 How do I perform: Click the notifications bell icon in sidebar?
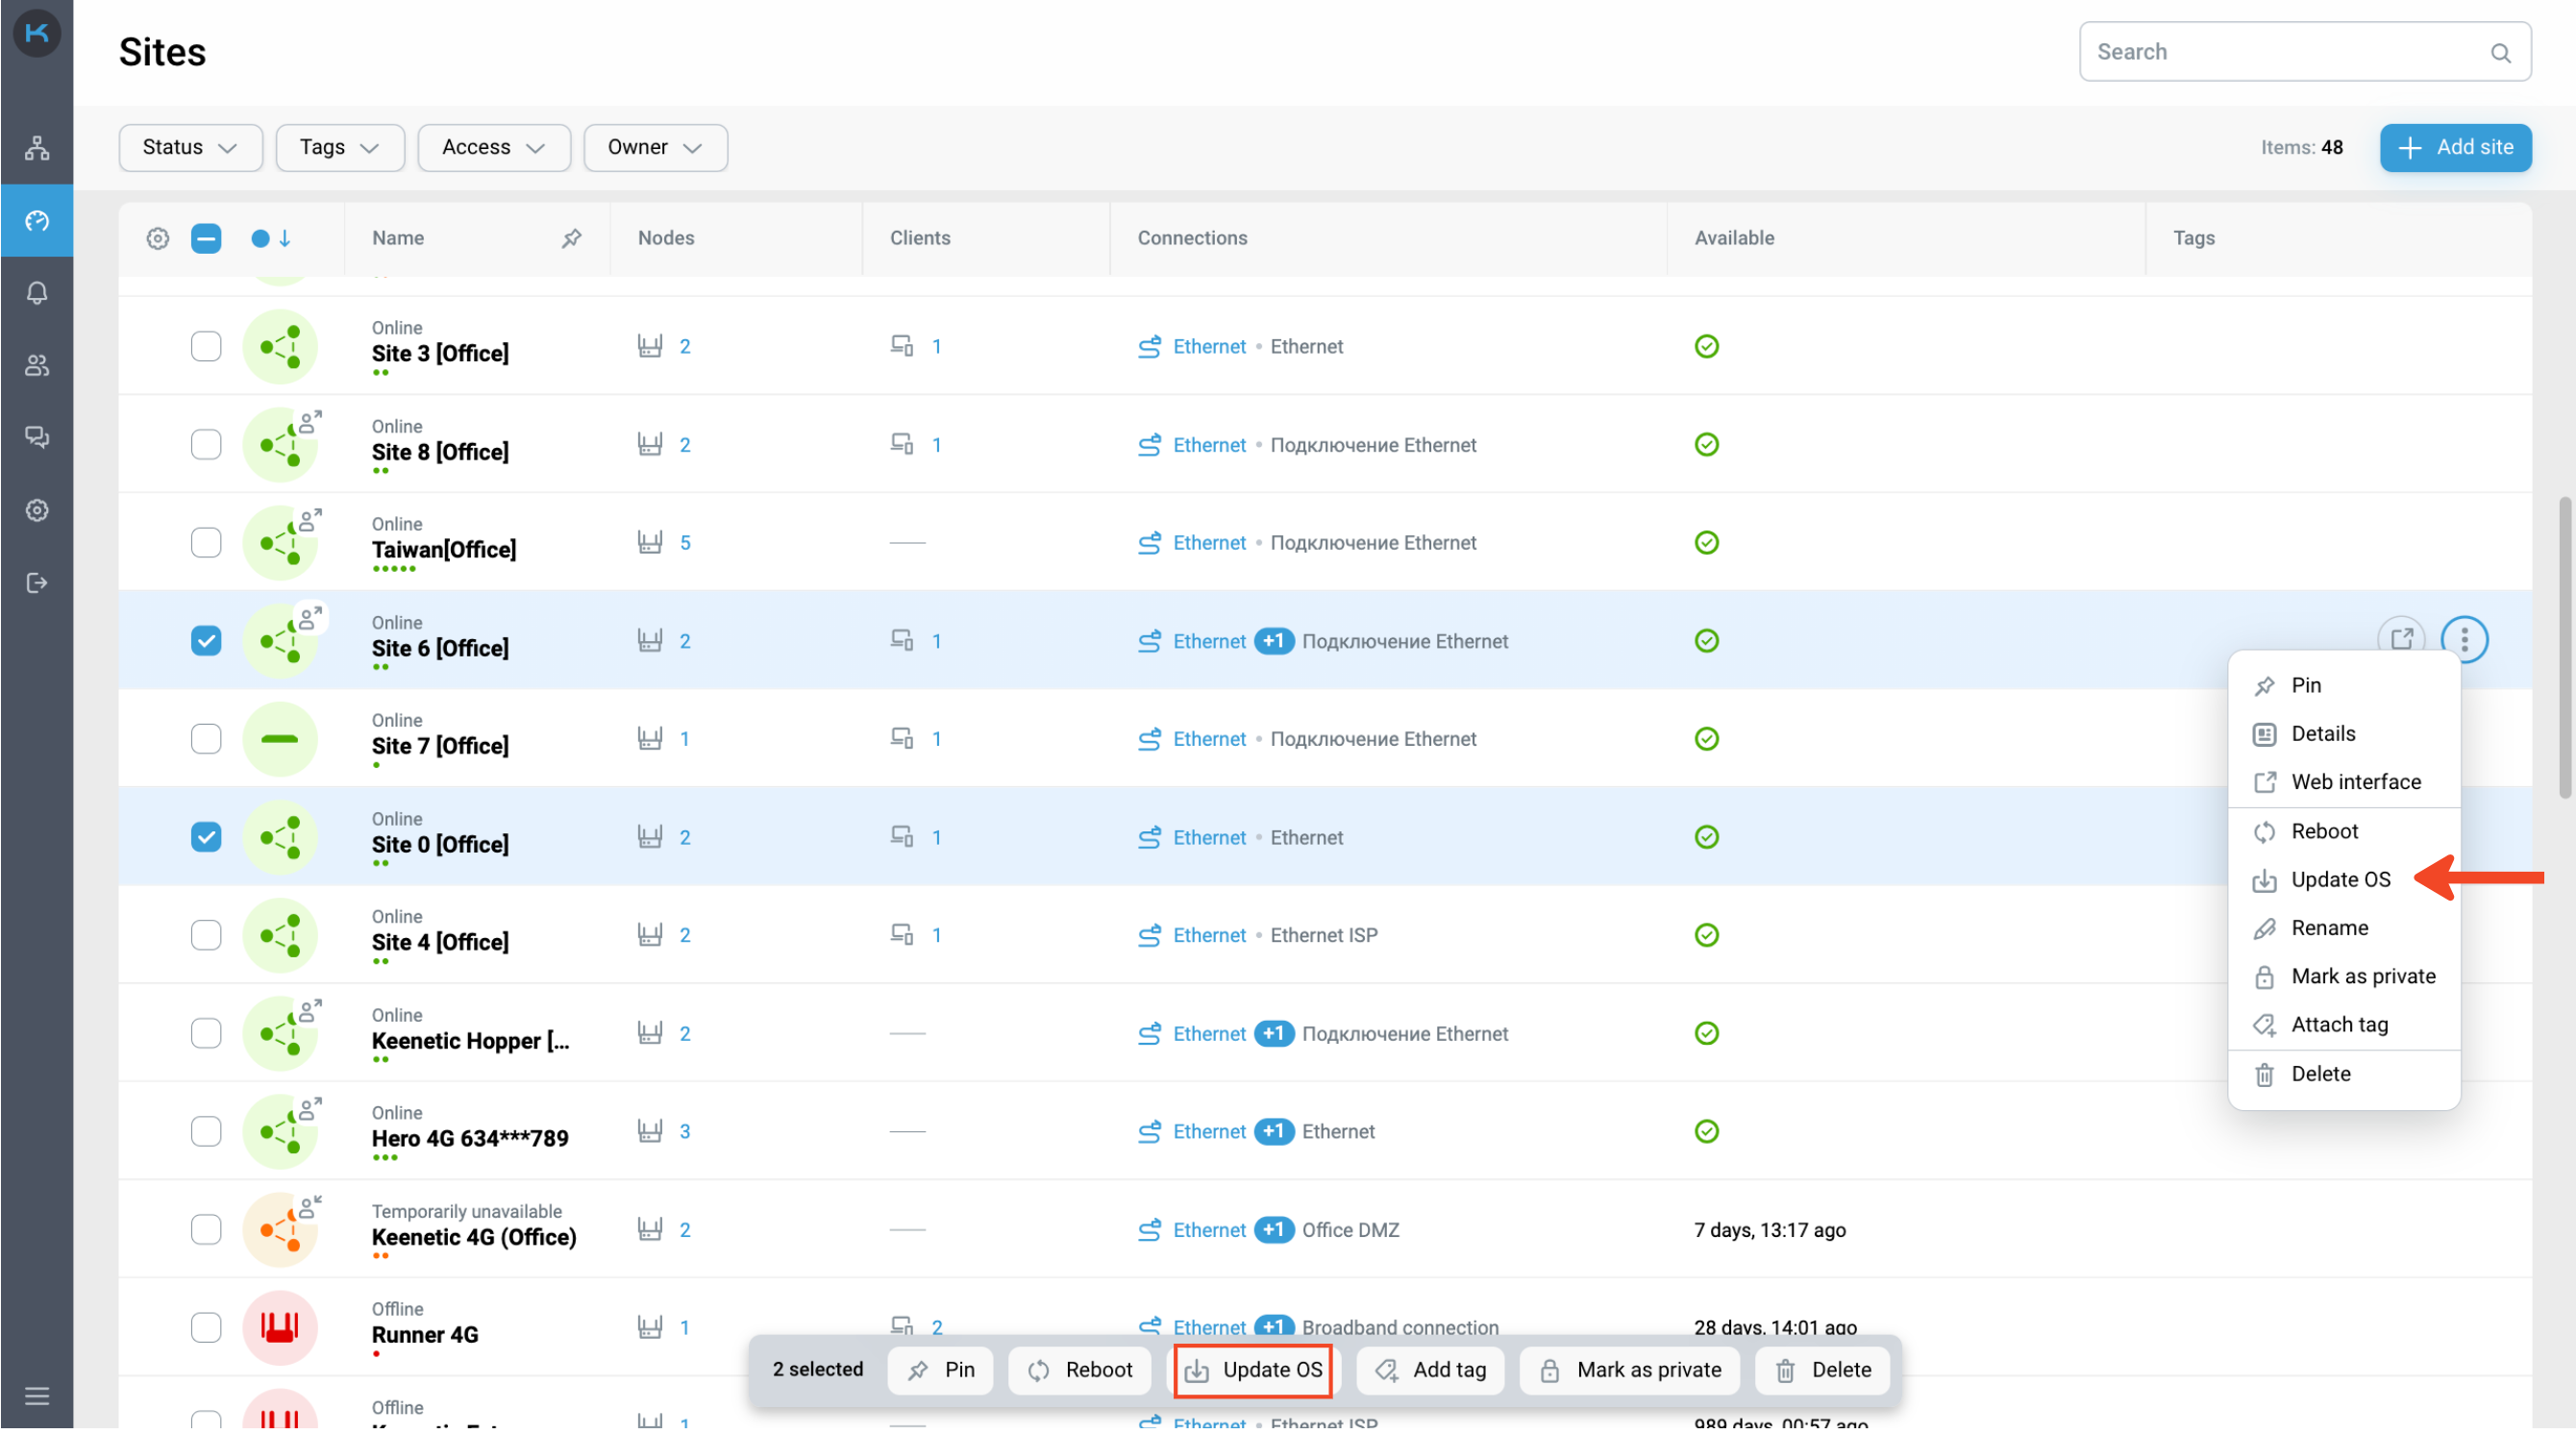(x=37, y=293)
